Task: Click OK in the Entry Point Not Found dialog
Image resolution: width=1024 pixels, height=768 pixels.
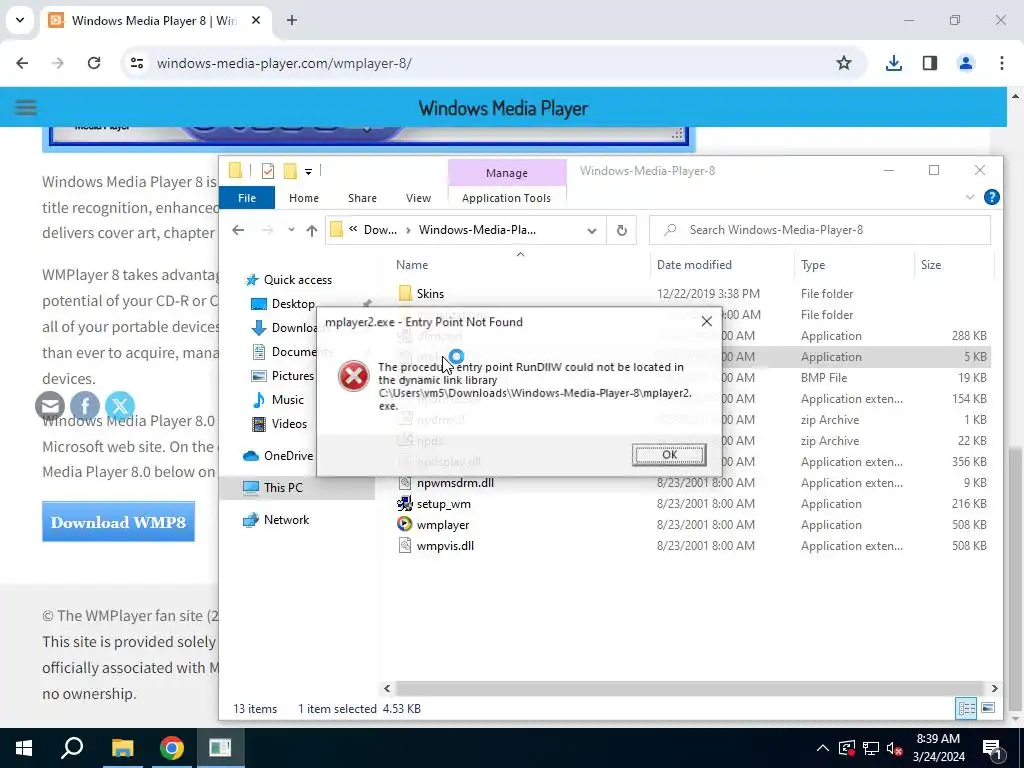Action: (669, 455)
